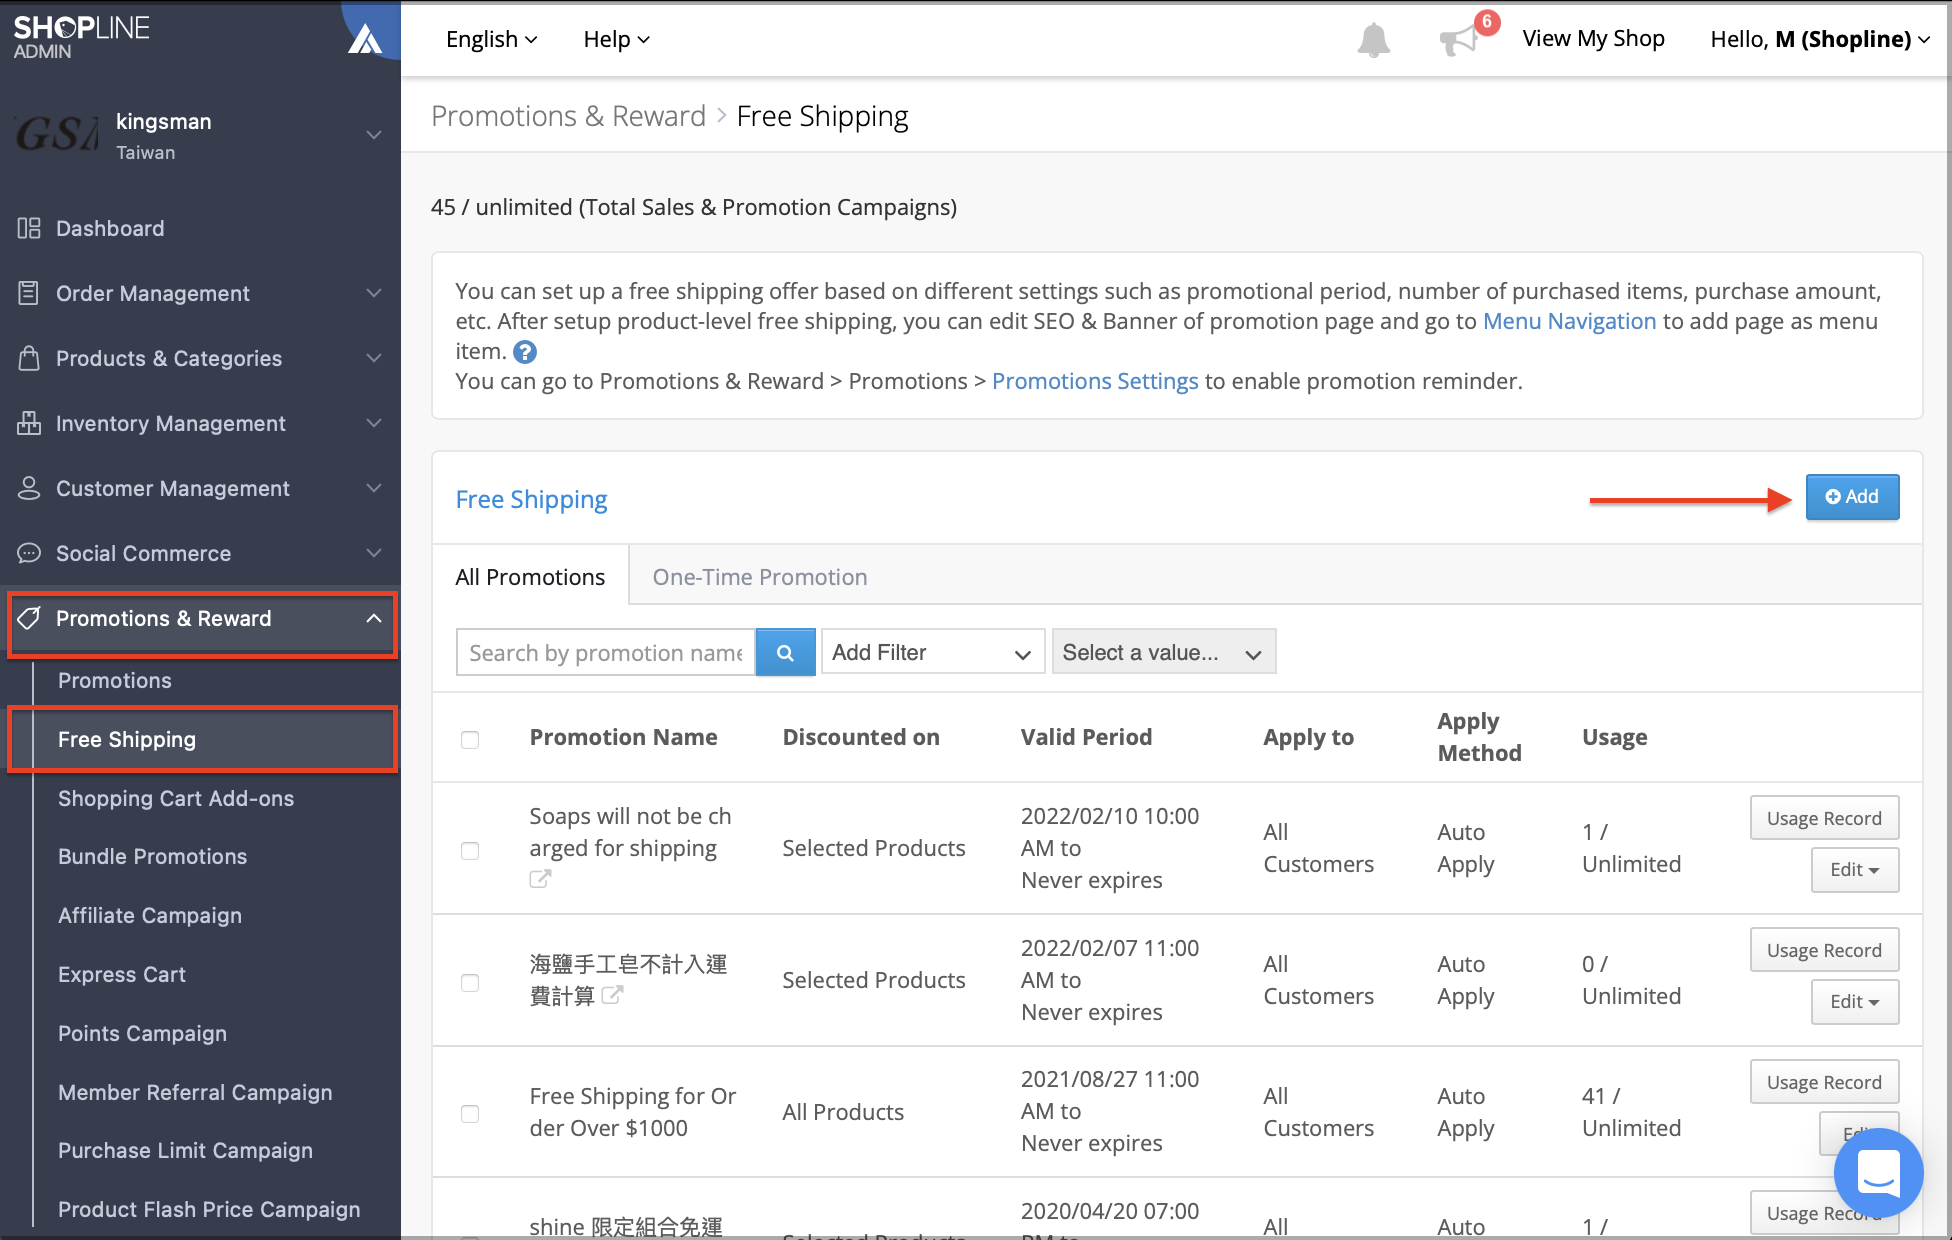
Task: Select Free Shipping in the sidebar
Action: [x=127, y=739]
